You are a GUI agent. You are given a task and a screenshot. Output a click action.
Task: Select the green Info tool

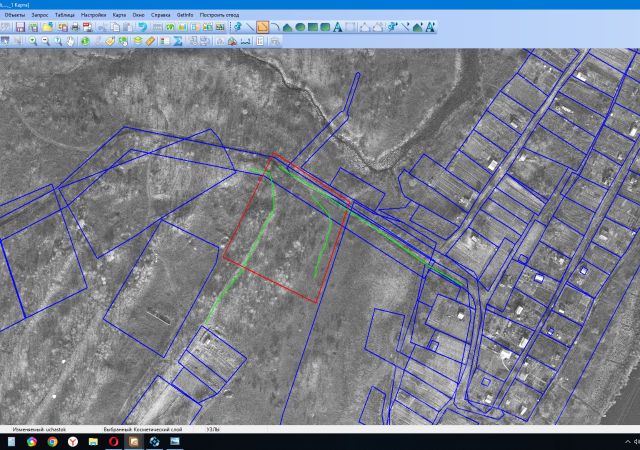pos(85,41)
